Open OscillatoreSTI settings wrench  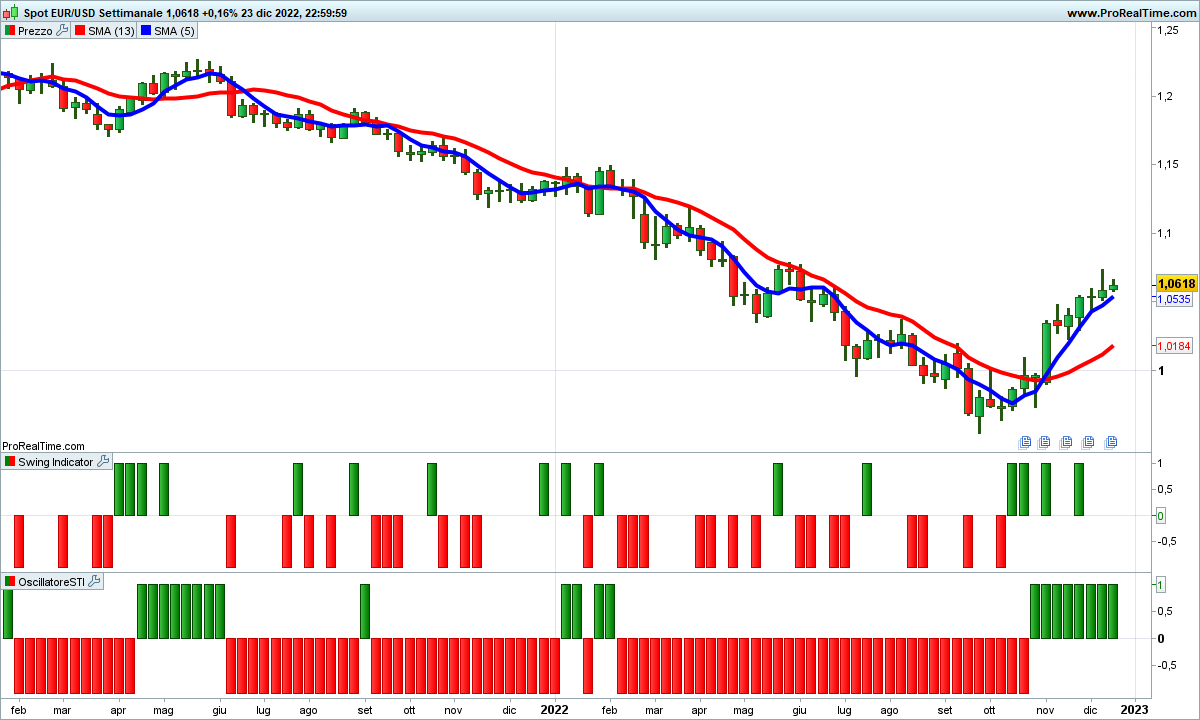pyautogui.click(x=95, y=581)
